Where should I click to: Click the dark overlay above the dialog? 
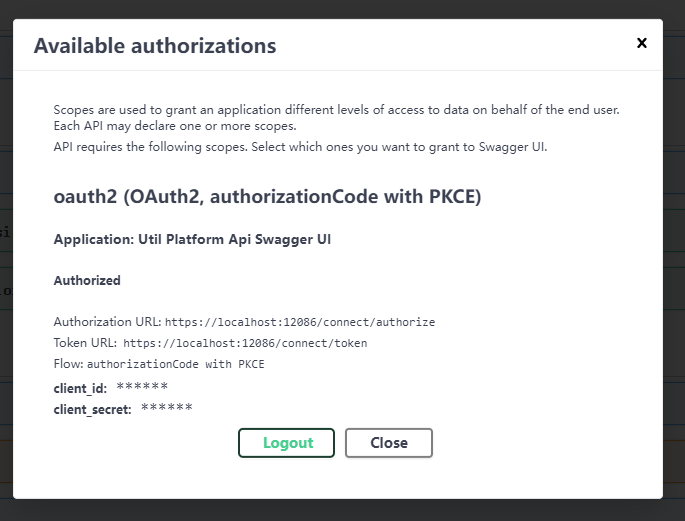[x=342, y=9]
